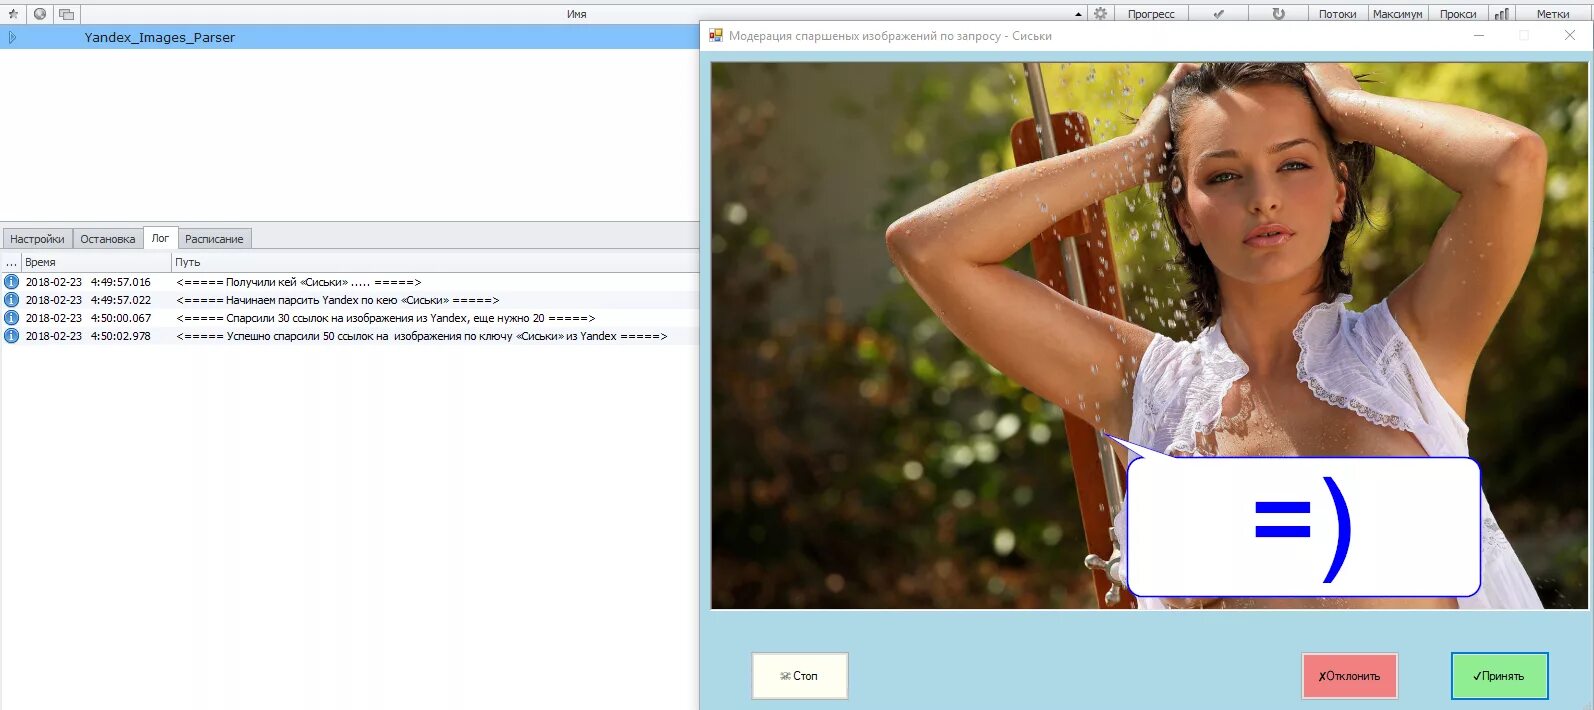Screen dimensions: 1594x710
Task: Select log line 'Успешно спарсили 50 ссылок'
Action: (350, 336)
